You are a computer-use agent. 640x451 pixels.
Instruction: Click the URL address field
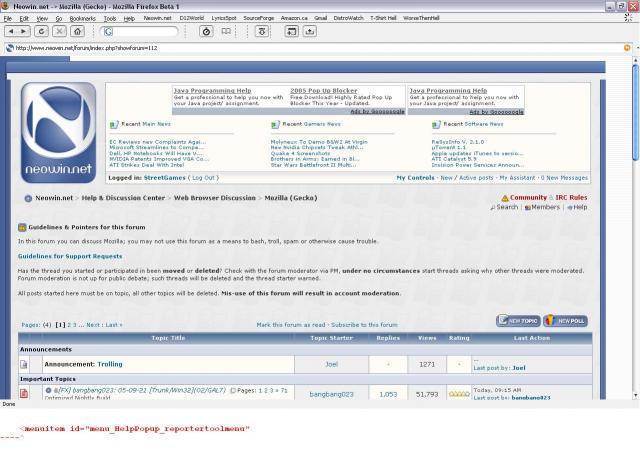[x=318, y=48]
